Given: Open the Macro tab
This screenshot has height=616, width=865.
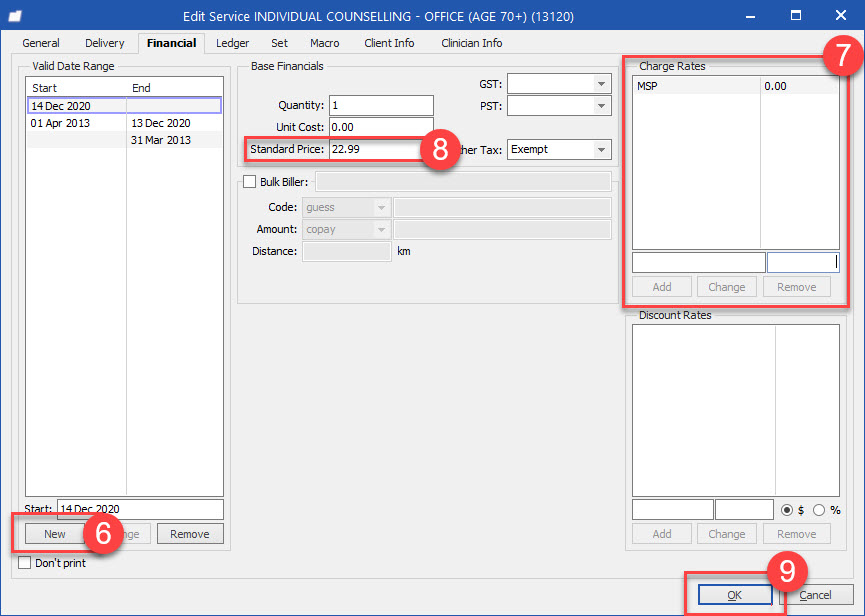Looking at the screenshot, I should [326, 43].
